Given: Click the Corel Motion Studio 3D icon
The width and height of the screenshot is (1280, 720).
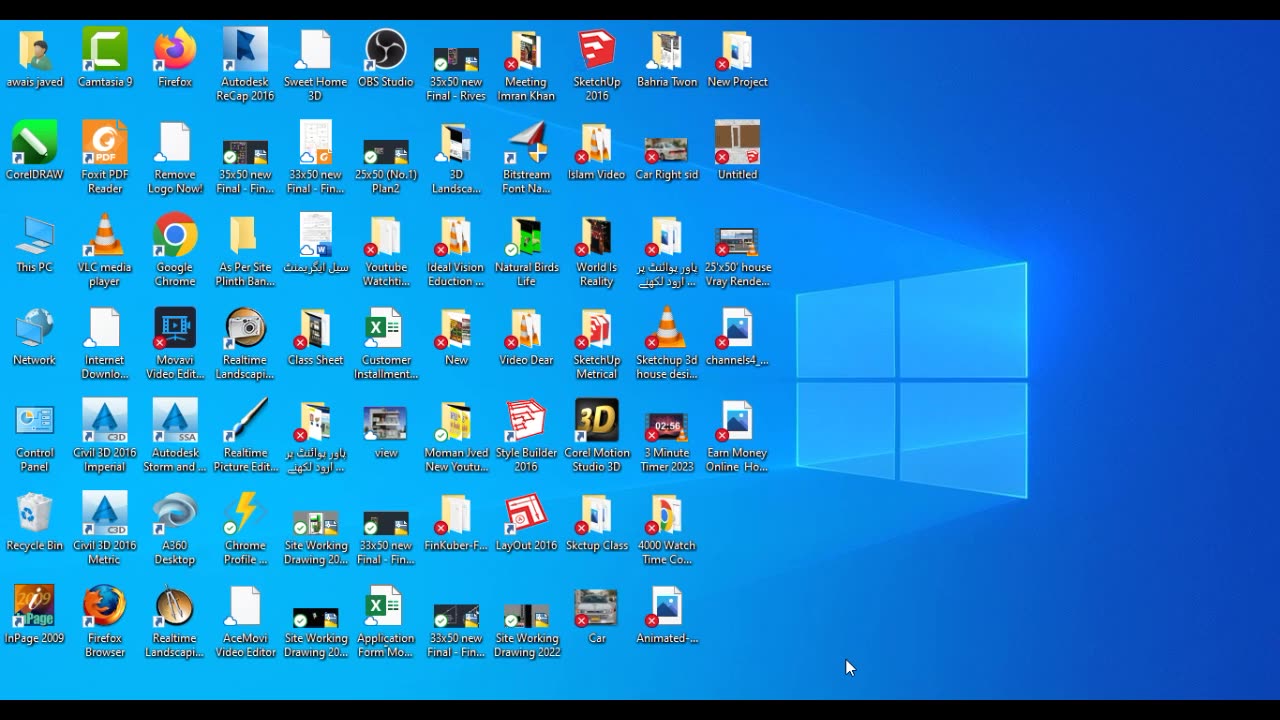Looking at the screenshot, I should point(597,421).
